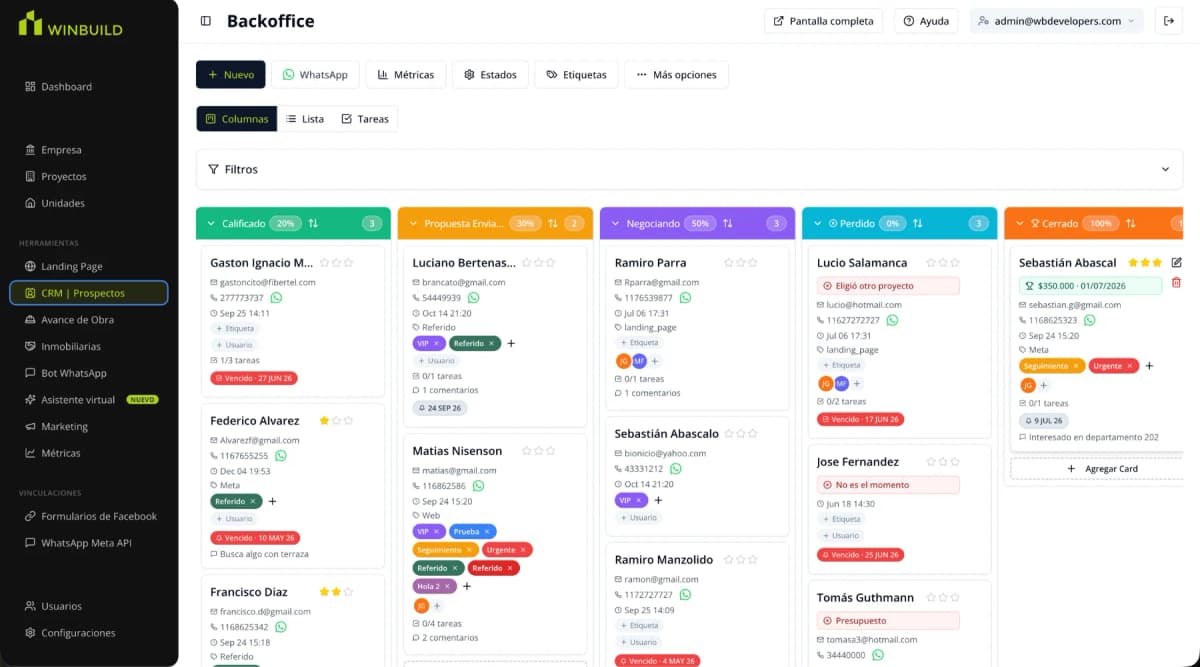
Task: Click WhatsApp icon on Luciano Bertenas card
Action: tap(473, 298)
